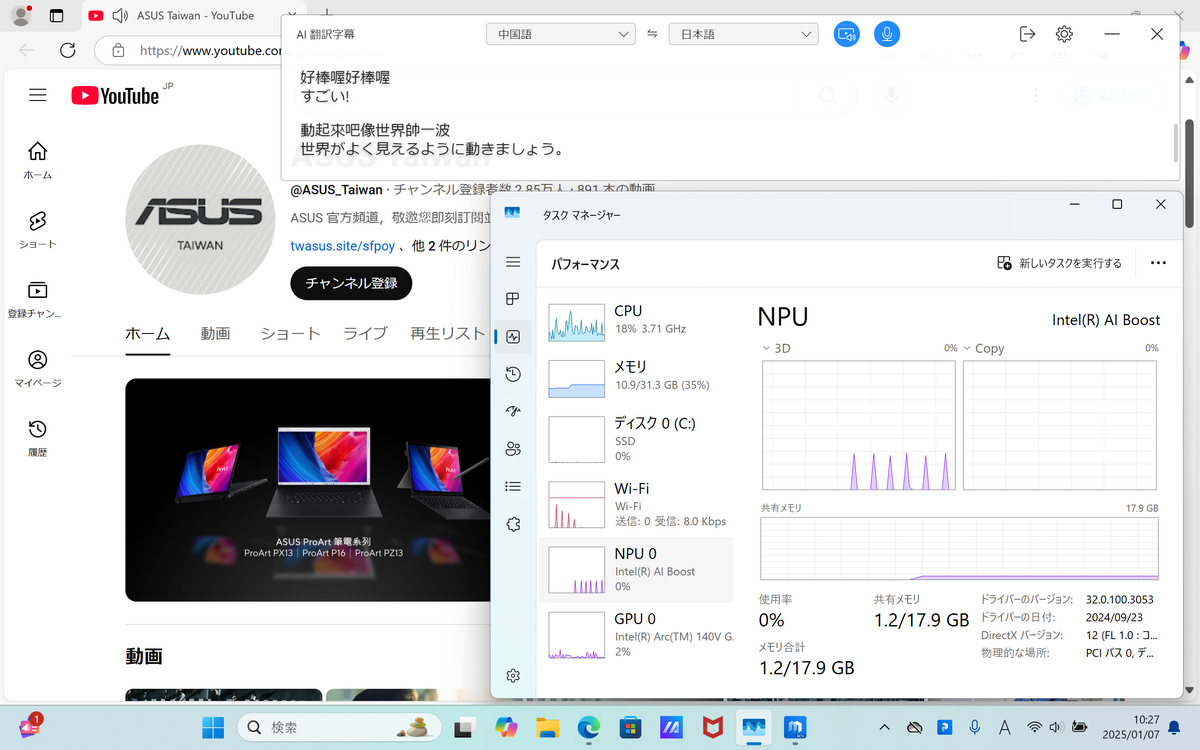Open Microsoft Store from the taskbar
1200x750 pixels.
[x=629, y=727]
